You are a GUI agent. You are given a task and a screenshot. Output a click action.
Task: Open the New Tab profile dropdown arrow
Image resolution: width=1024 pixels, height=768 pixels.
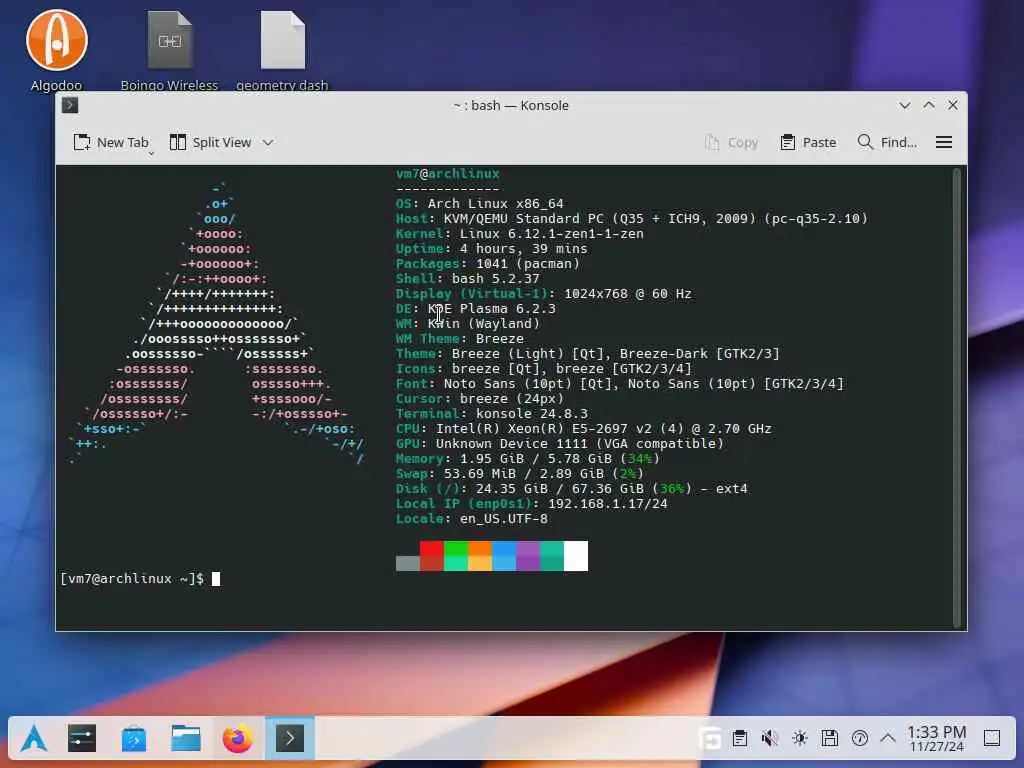click(151, 153)
